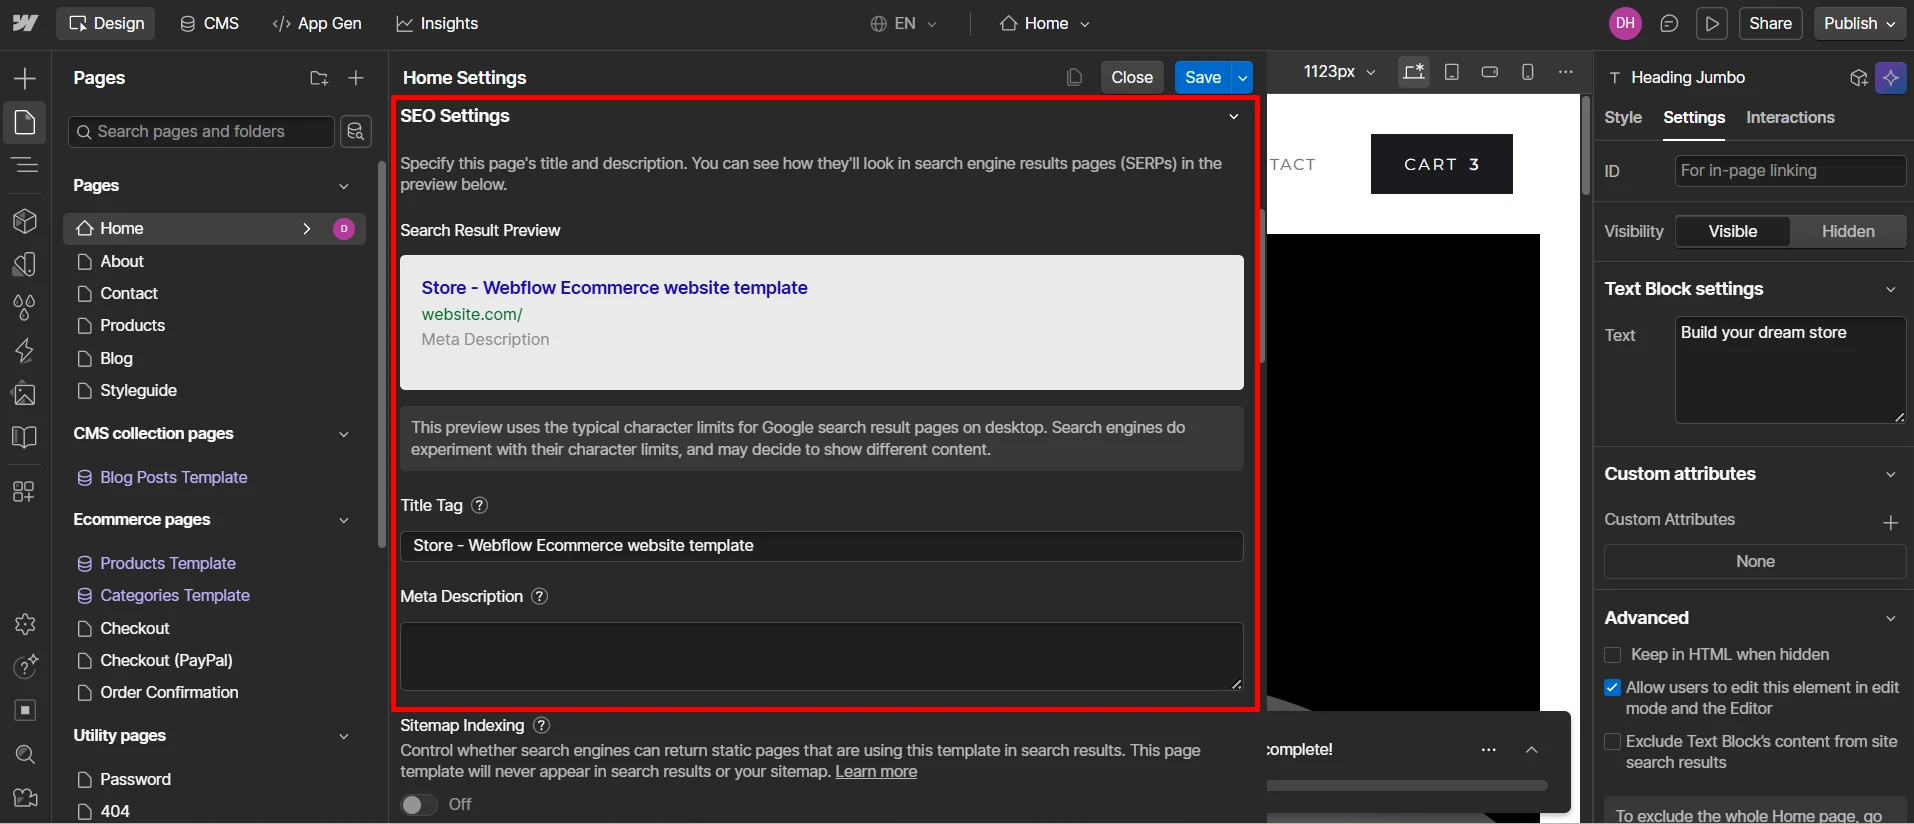Switch to the Interactions tab
Screen dimensions: 1914x824
pos(1790,117)
